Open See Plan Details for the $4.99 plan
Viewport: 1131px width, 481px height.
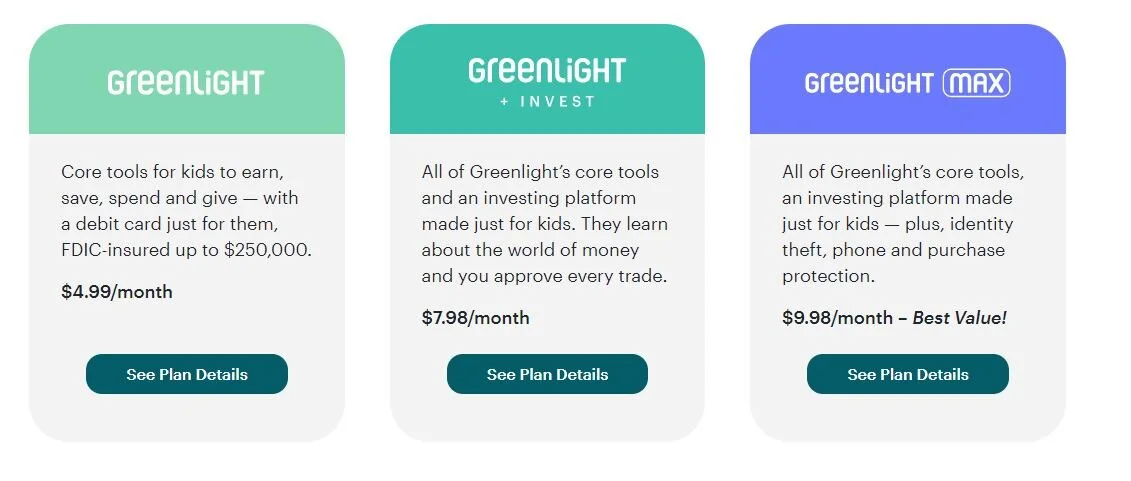[x=187, y=374]
